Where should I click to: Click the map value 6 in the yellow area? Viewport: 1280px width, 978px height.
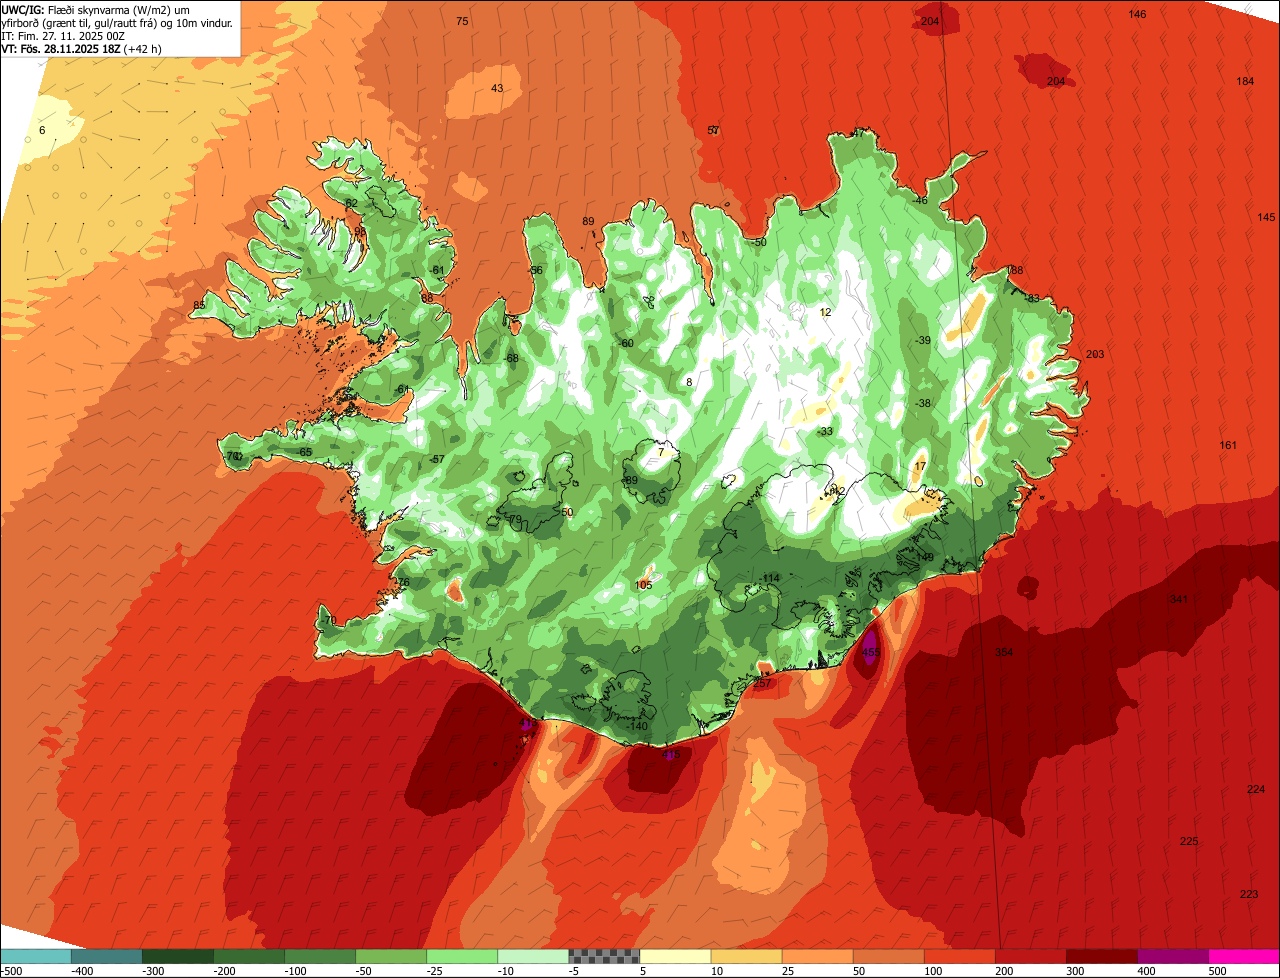click(42, 130)
